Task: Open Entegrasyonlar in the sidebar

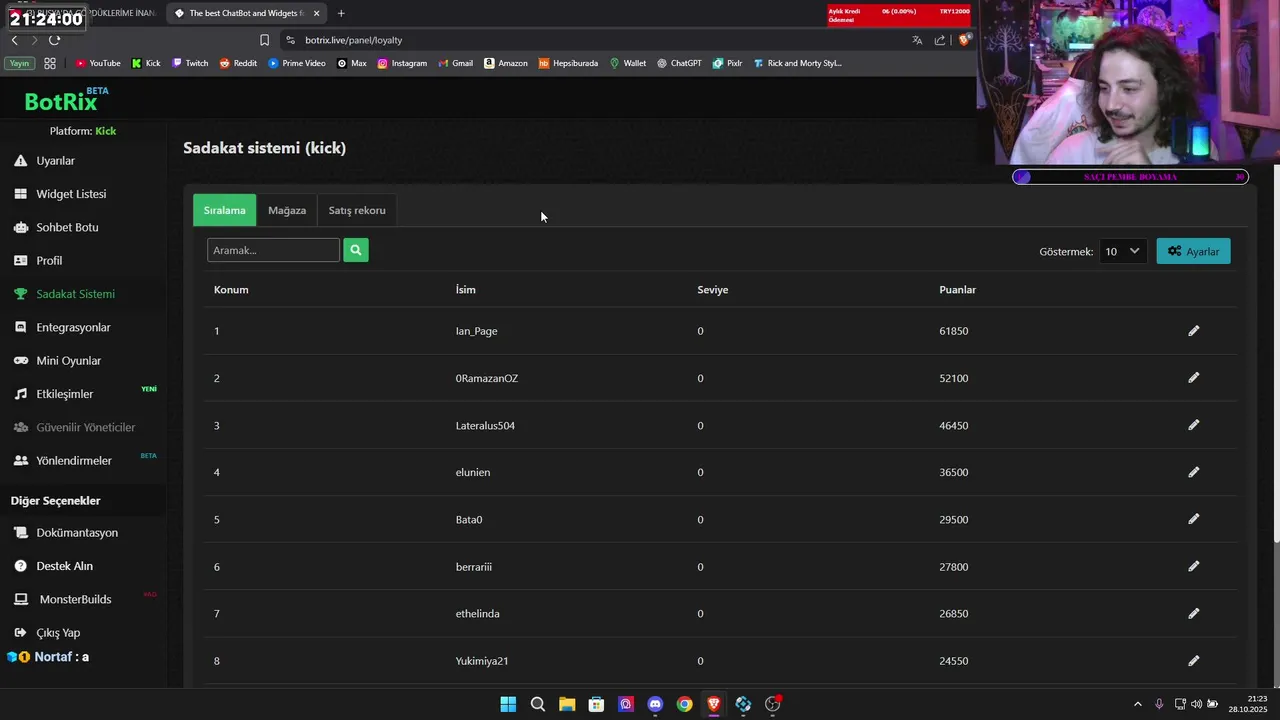Action: [73, 327]
